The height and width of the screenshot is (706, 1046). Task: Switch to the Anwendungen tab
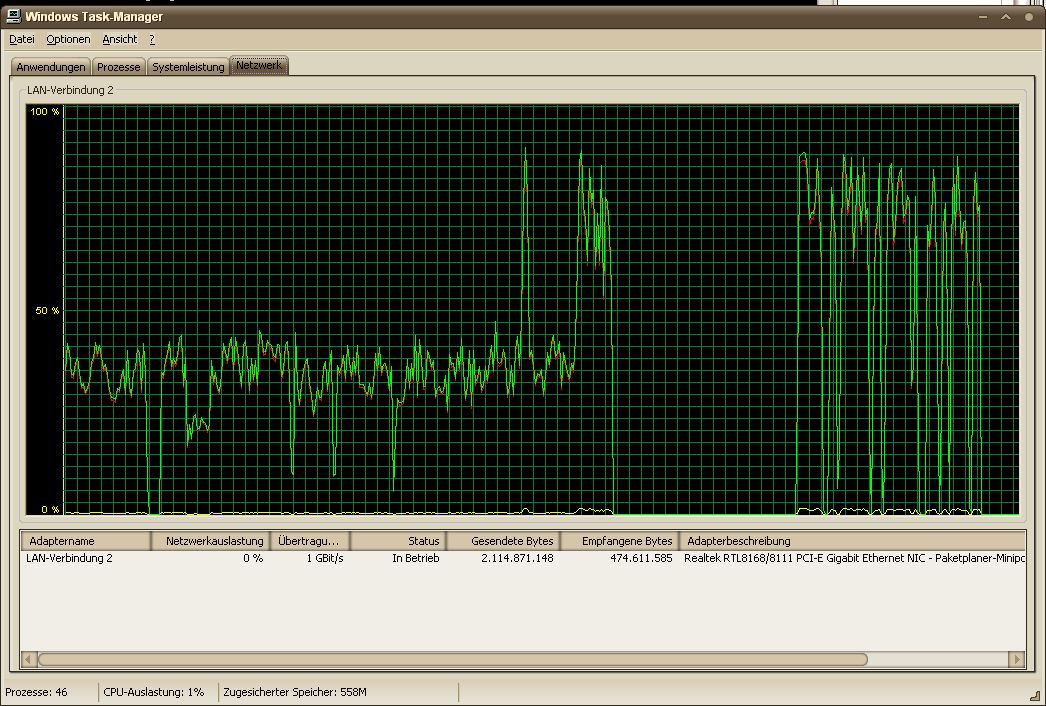point(51,67)
